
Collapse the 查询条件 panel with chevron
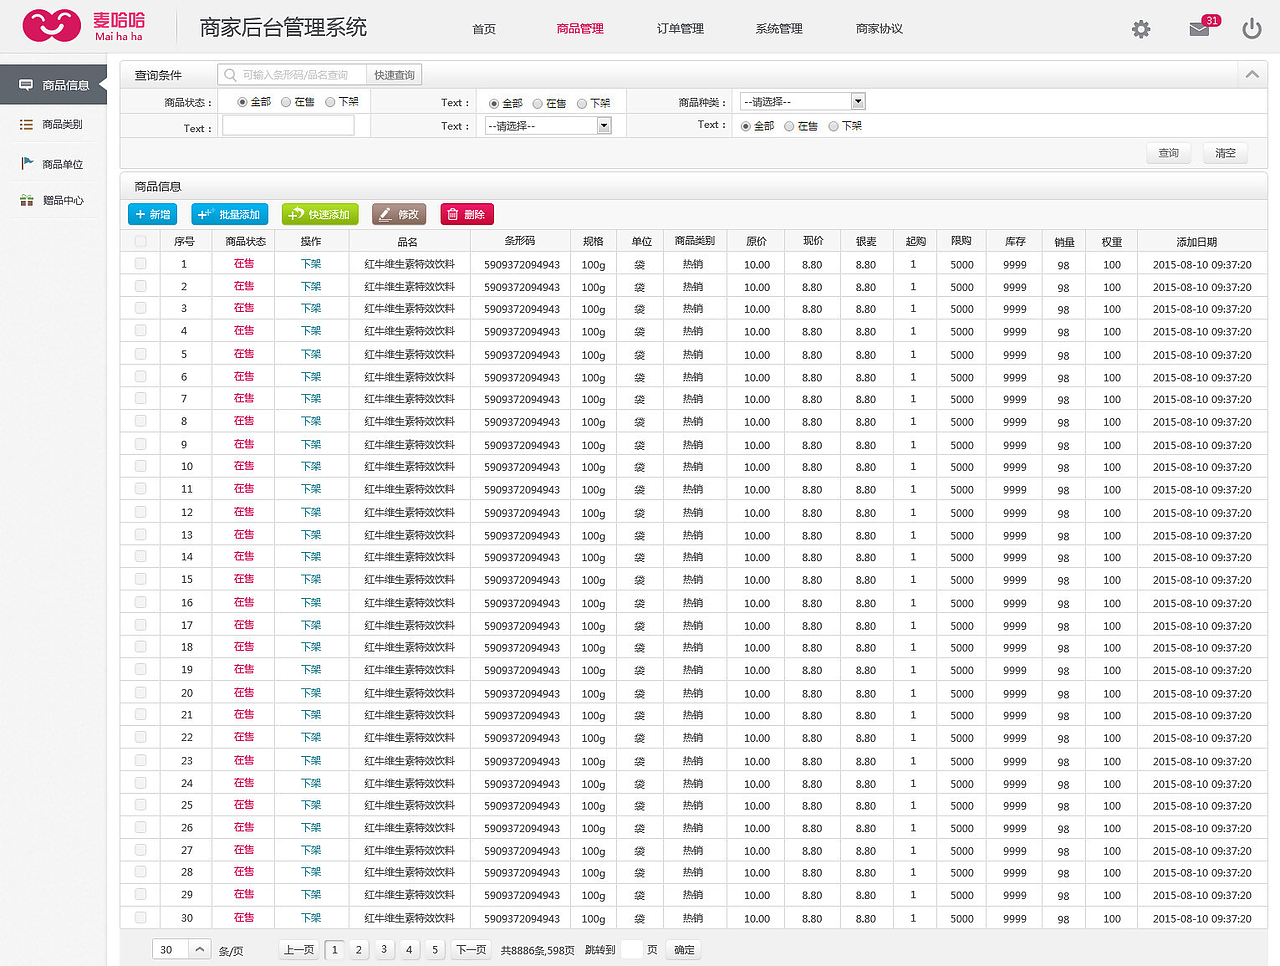[1252, 75]
